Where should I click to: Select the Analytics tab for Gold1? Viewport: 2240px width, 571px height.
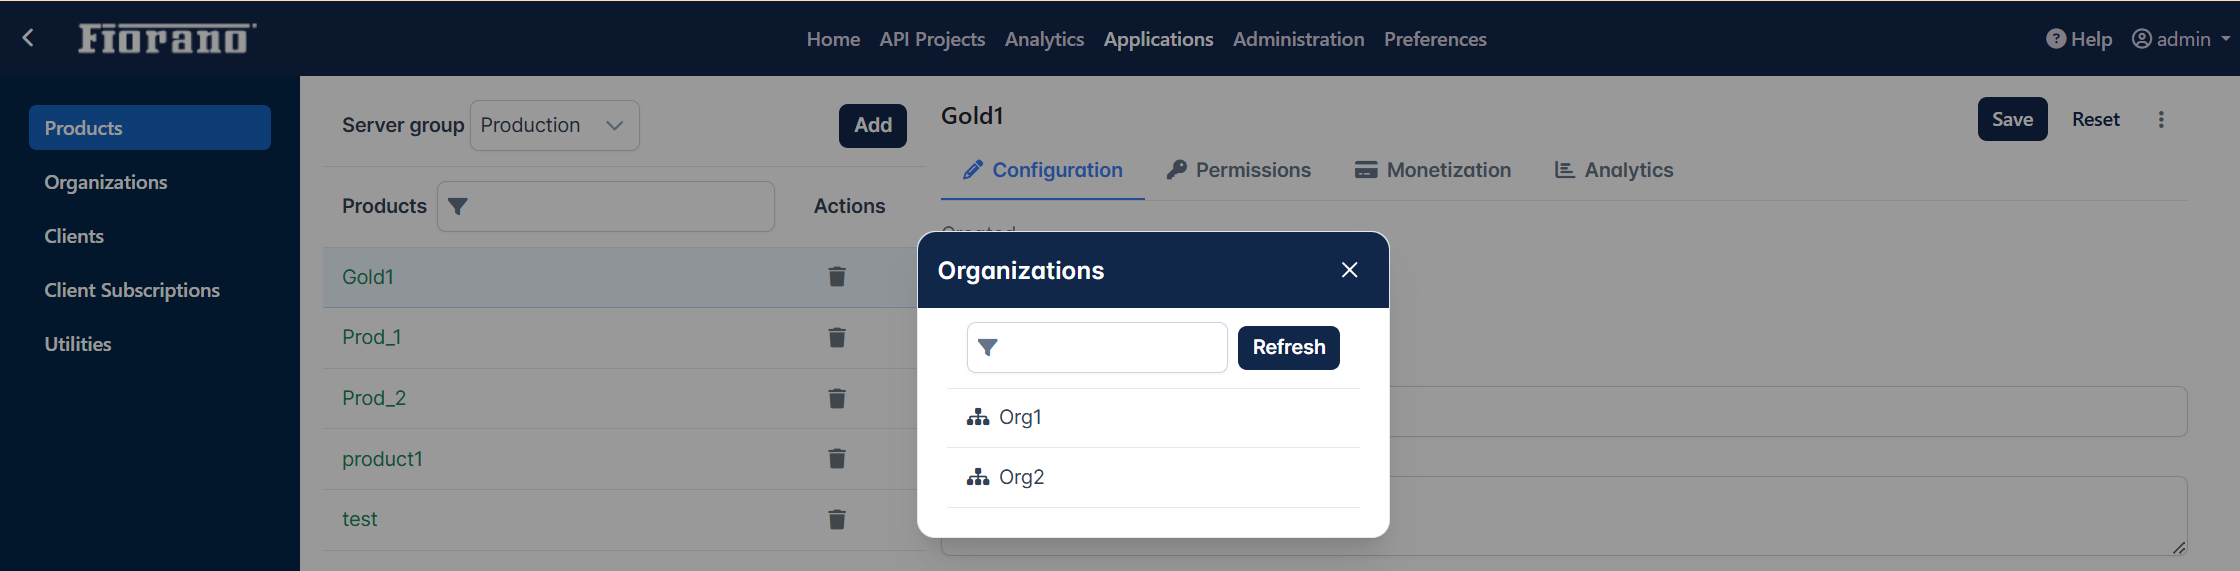[1613, 170]
